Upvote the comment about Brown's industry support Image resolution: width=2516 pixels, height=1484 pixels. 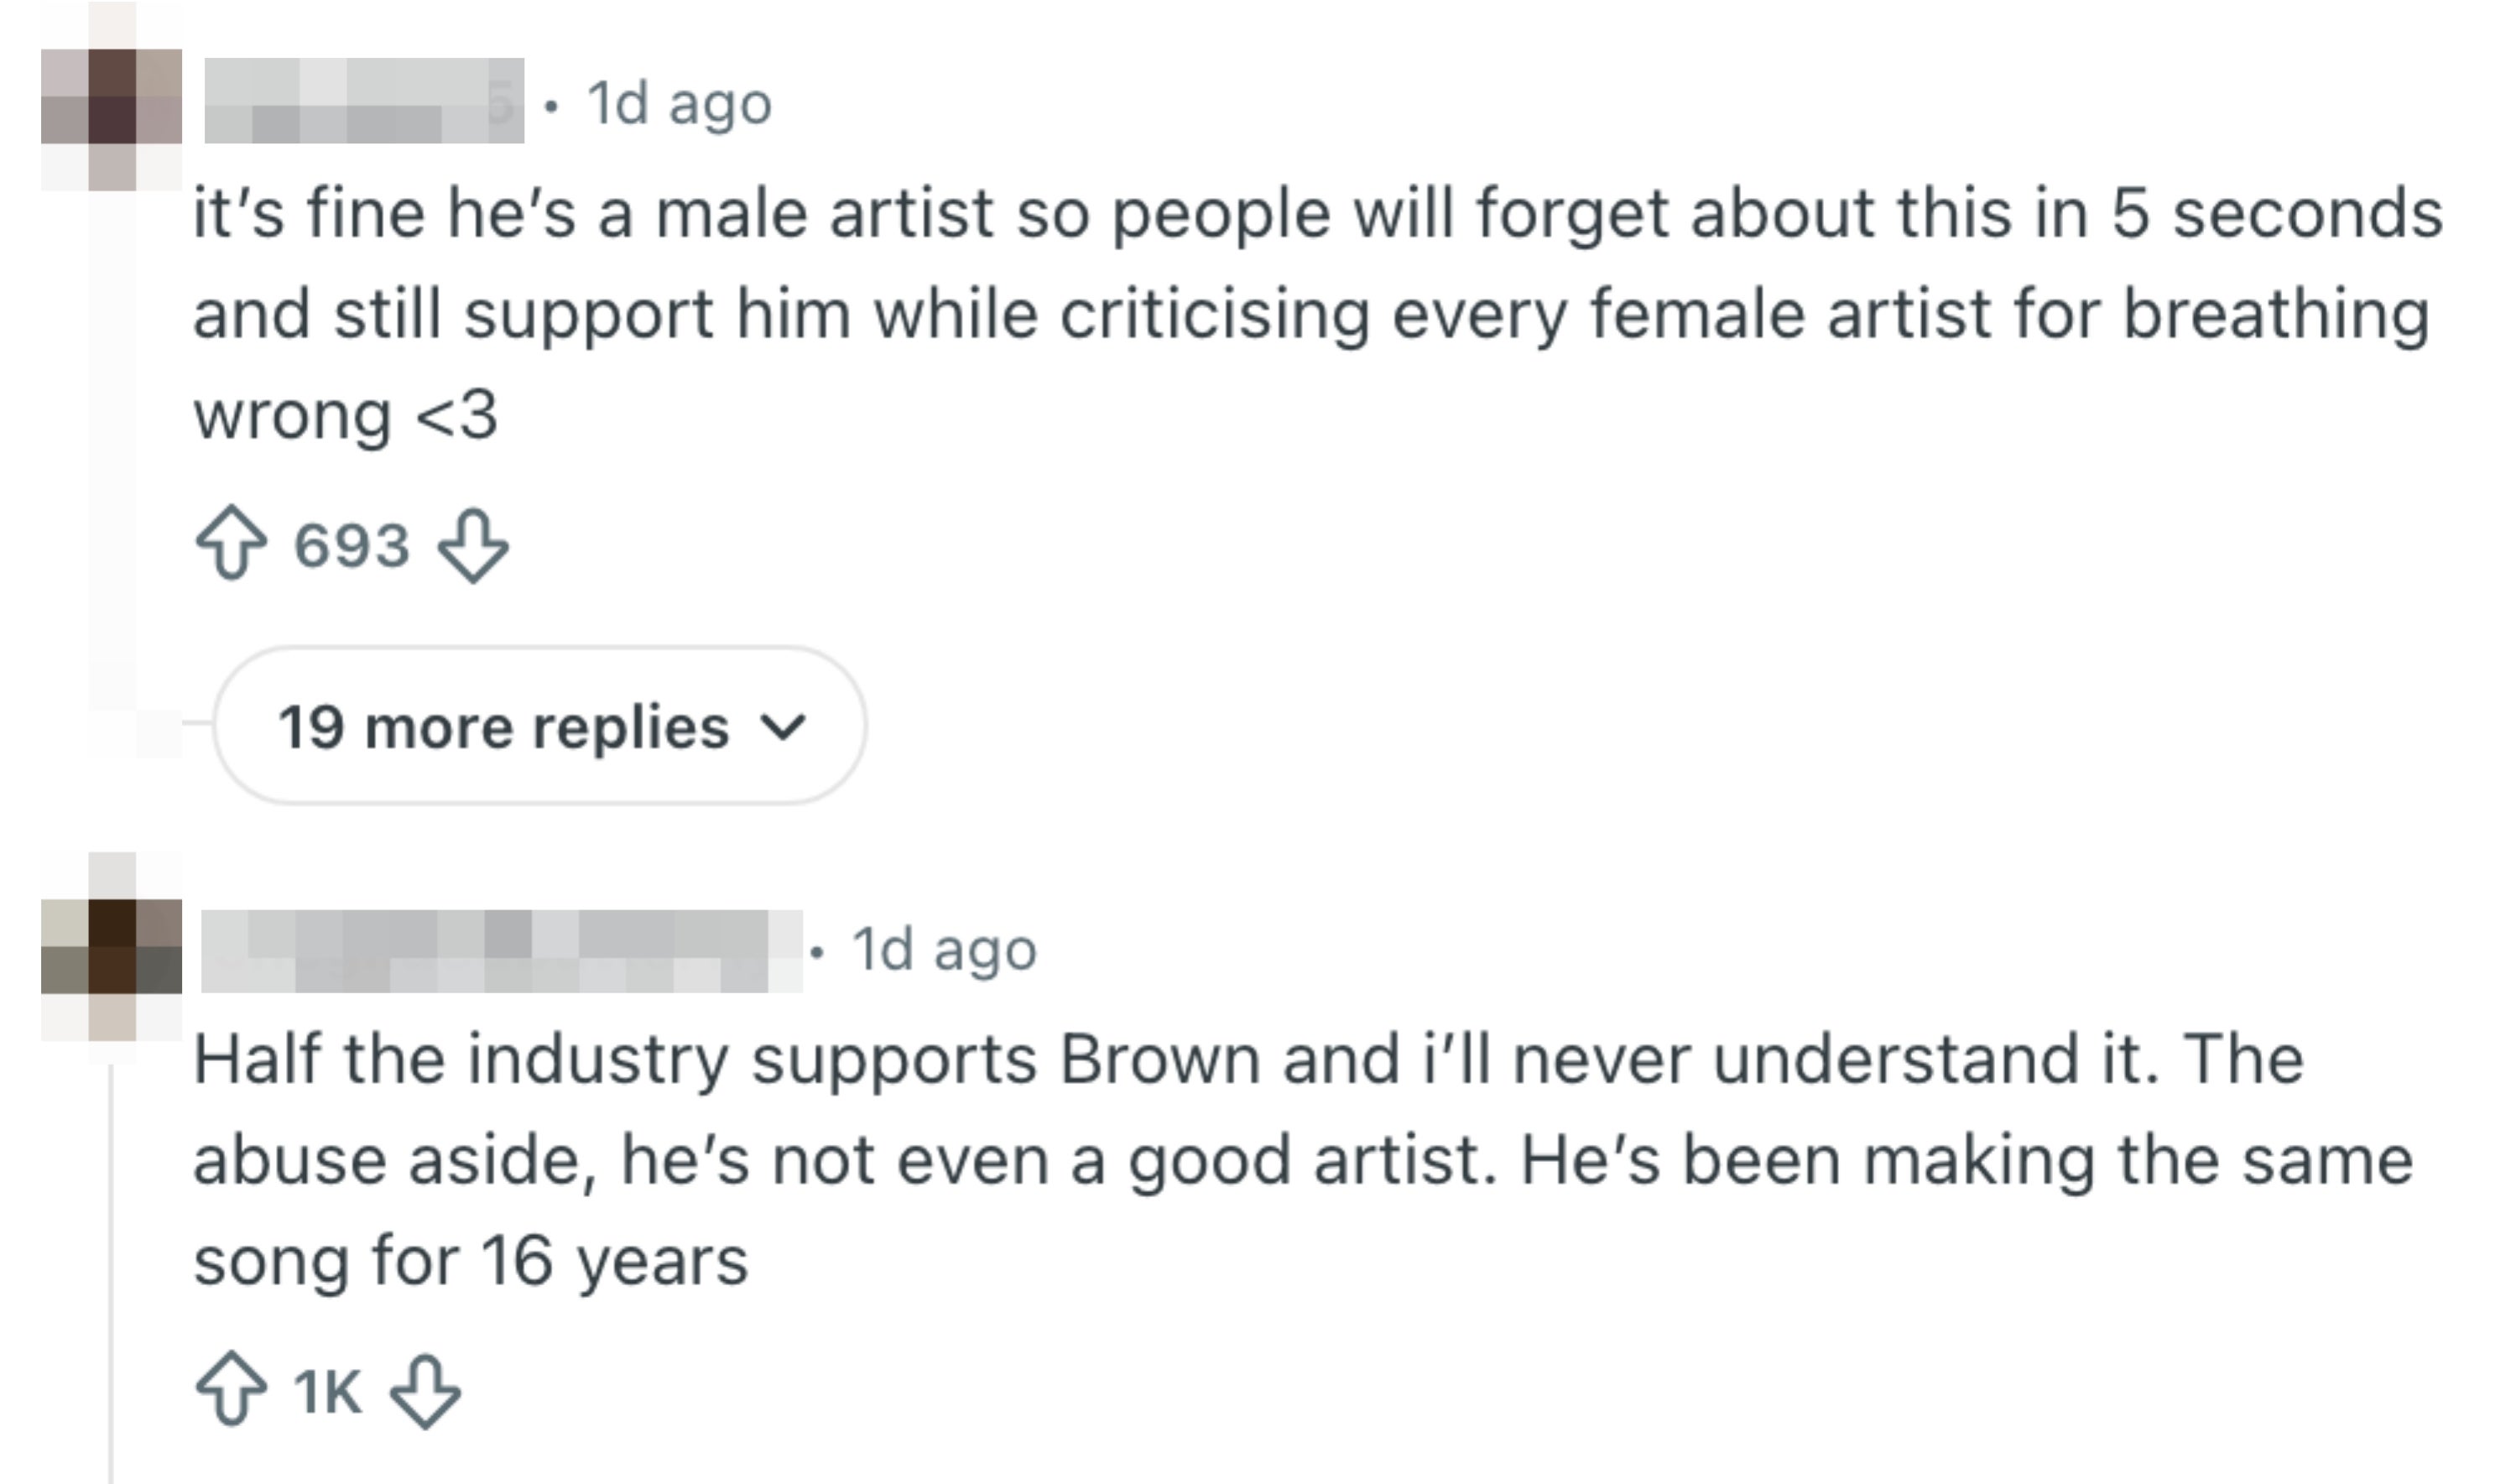[231, 1390]
